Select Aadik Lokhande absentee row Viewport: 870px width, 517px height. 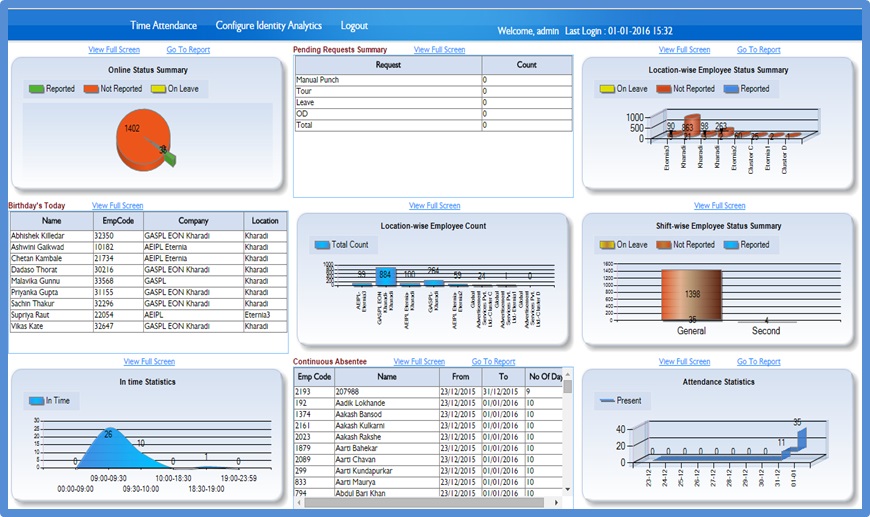tap(428, 403)
